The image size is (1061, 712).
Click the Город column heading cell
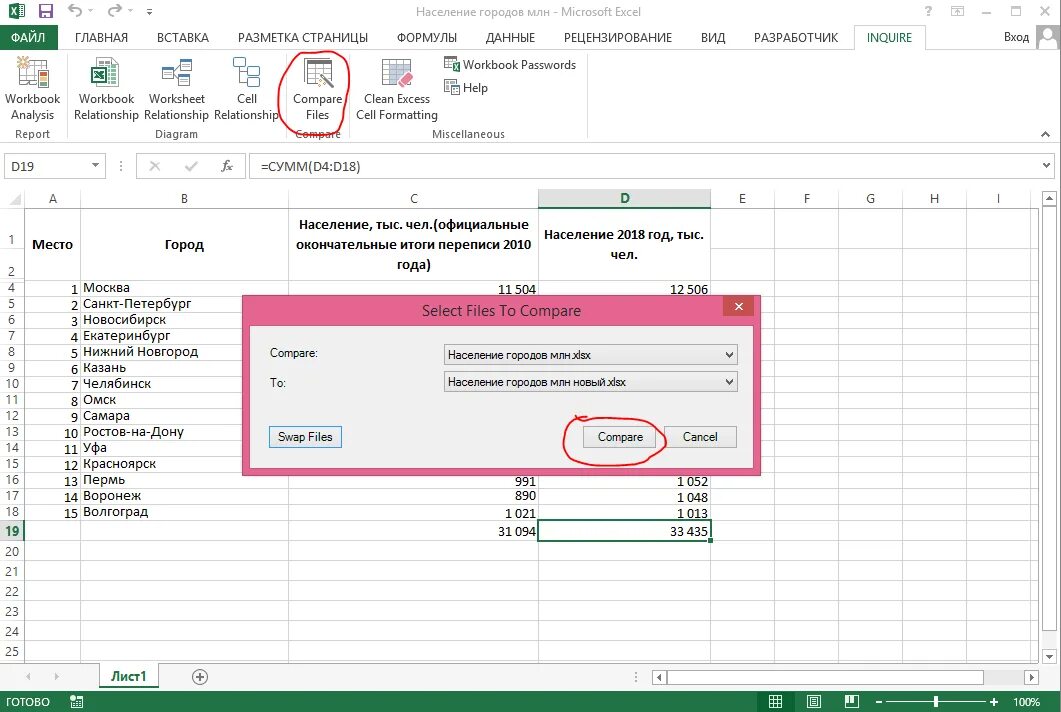(x=184, y=244)
